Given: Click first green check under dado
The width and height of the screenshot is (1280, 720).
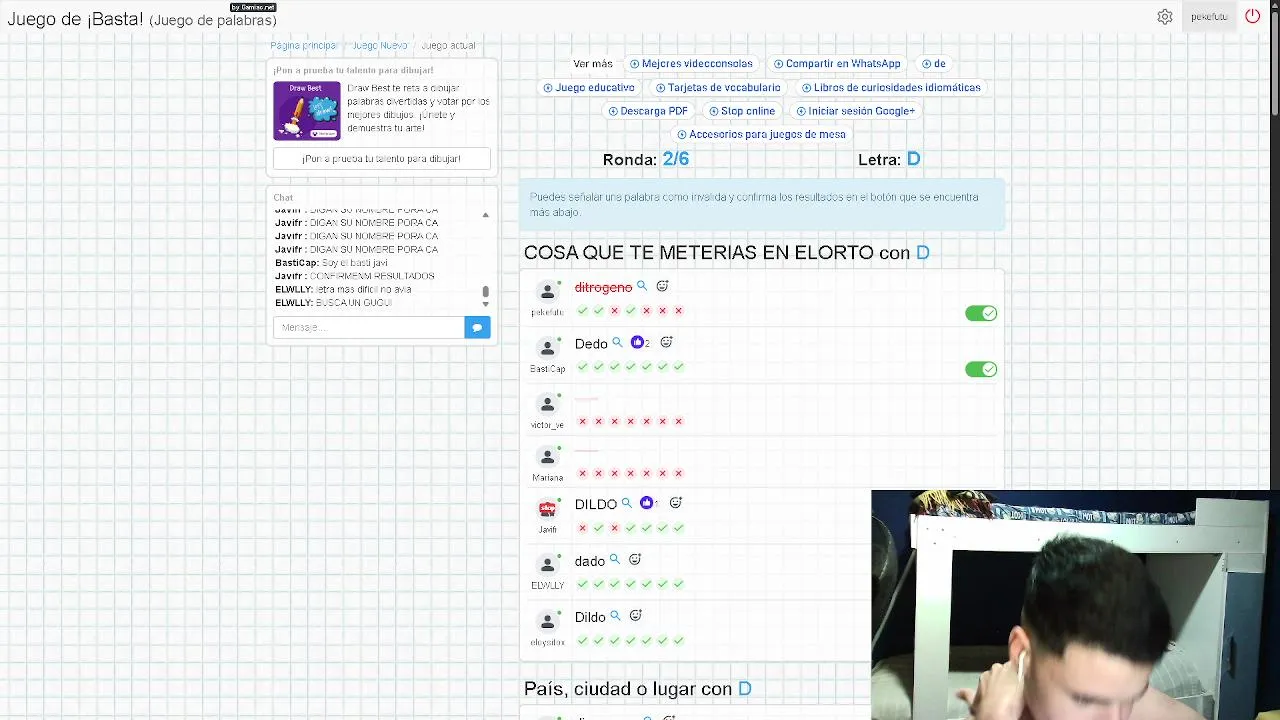Looking at the screenshot, I should tap(583, 584).
